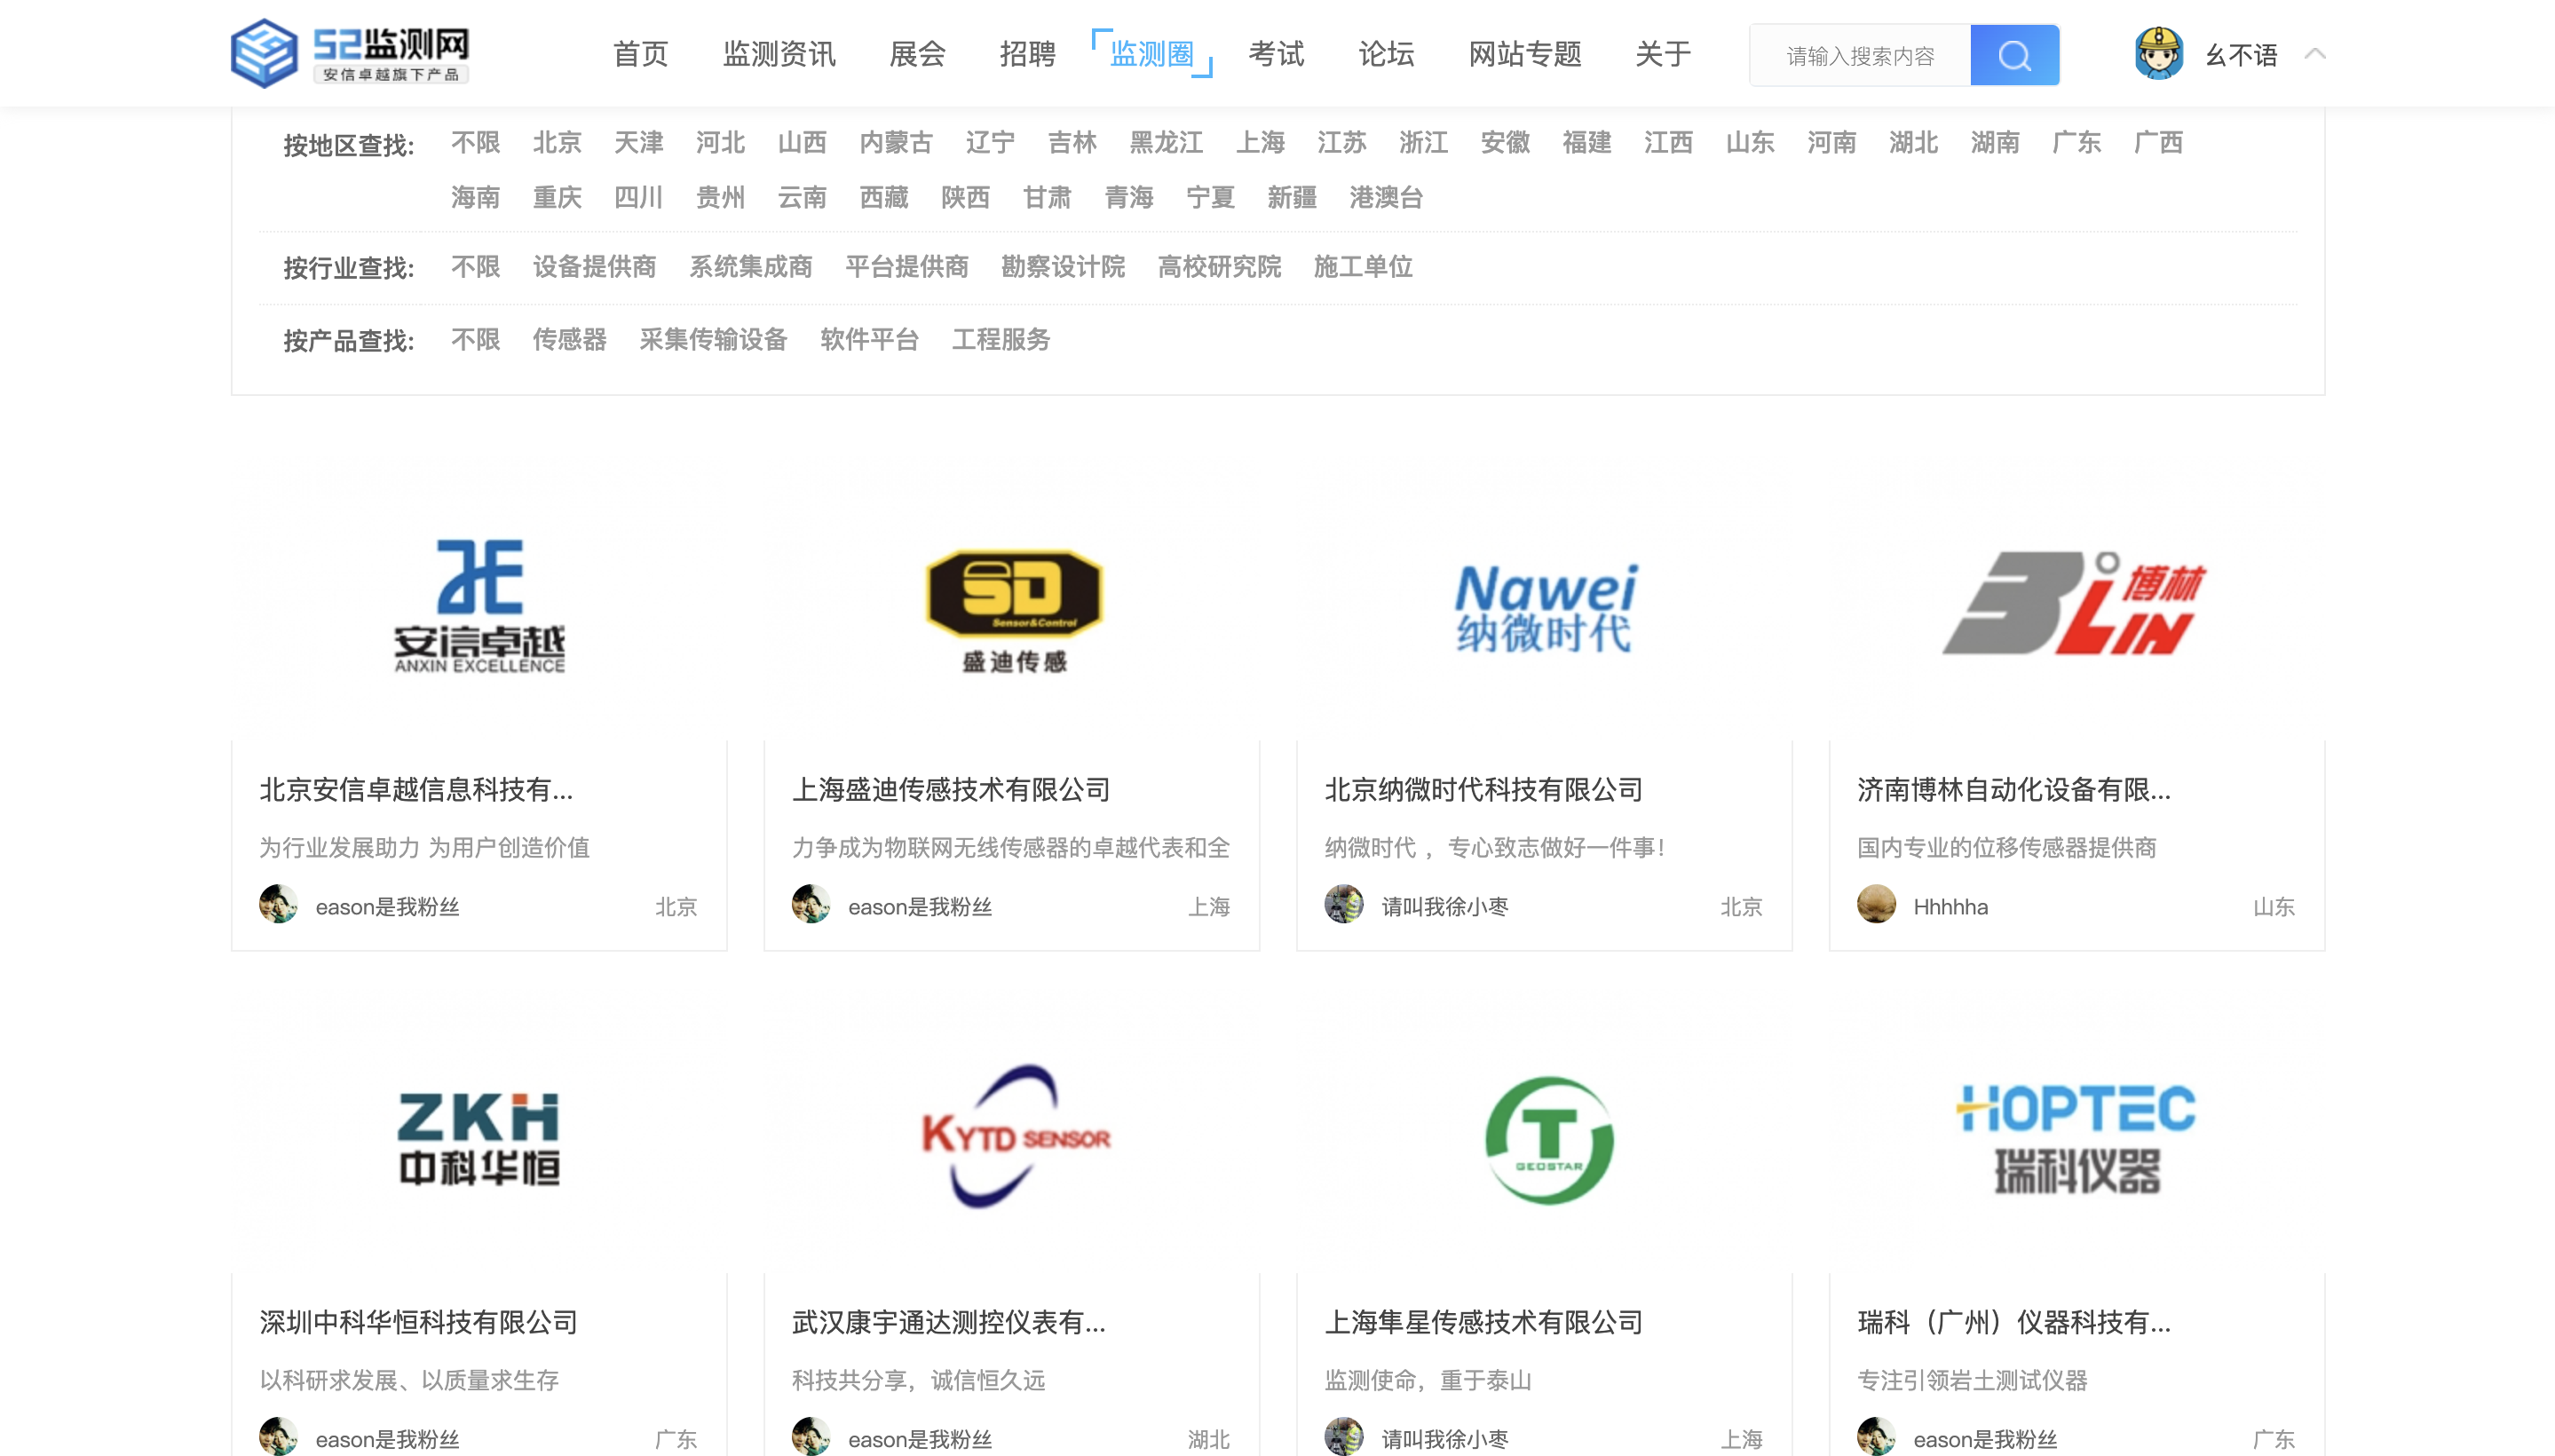
Task: Select 不限 in region filter row
Action: click(x=475, y=143)
